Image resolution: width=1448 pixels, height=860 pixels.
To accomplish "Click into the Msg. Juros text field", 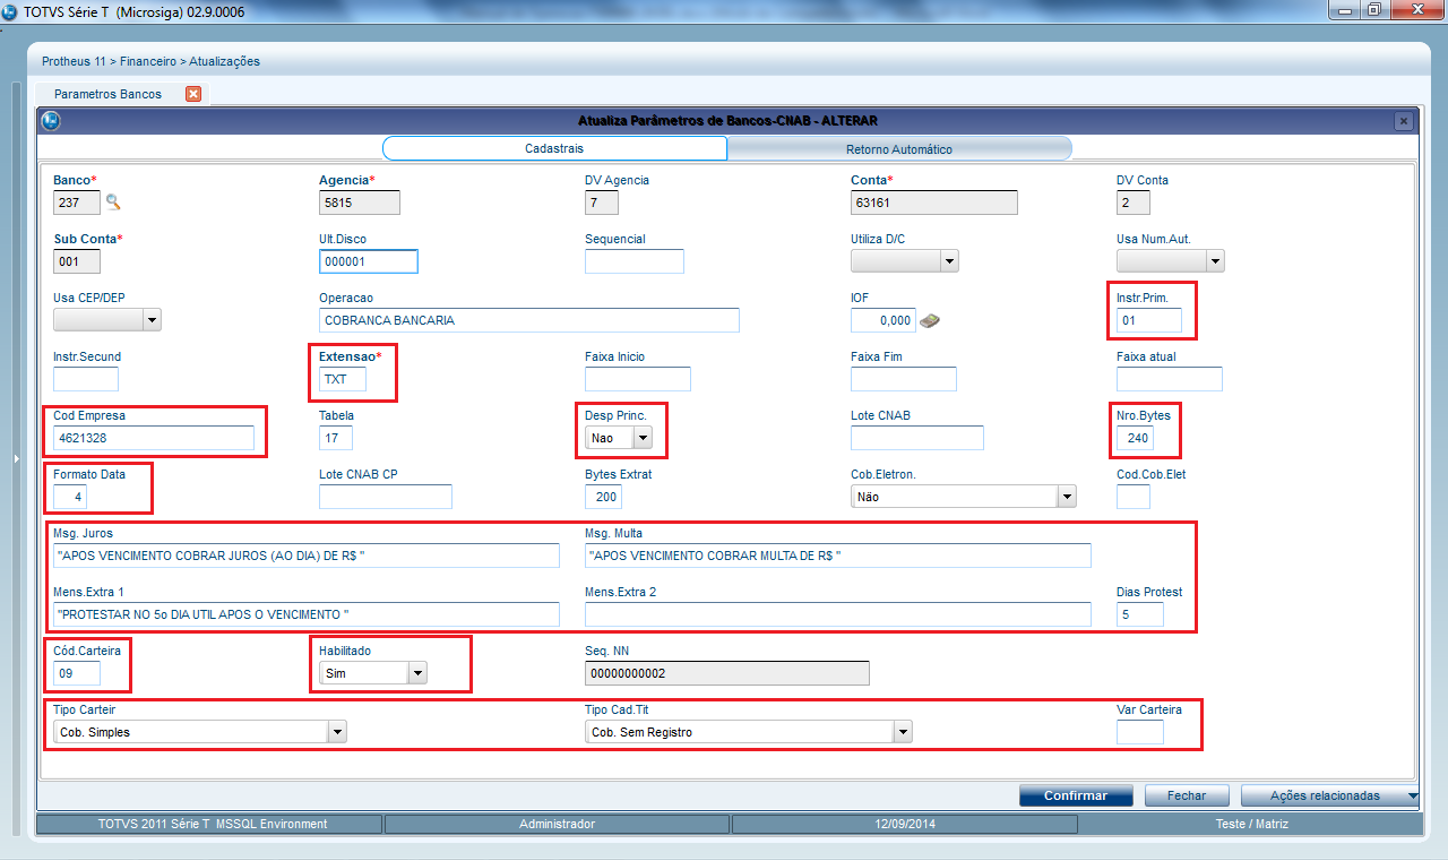I will [x=305, y=556].
